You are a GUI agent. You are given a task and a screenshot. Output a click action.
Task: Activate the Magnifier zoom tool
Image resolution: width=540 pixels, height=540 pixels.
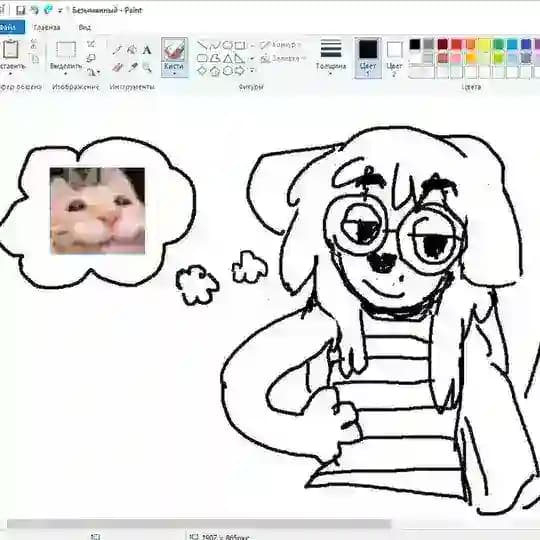coord(147,67)
